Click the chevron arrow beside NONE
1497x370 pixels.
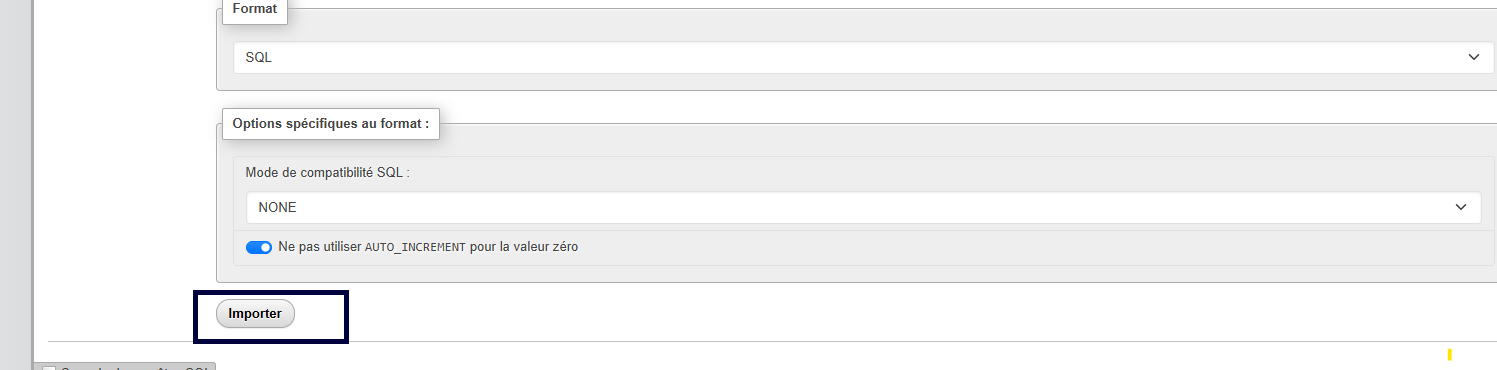[1460, 207]
